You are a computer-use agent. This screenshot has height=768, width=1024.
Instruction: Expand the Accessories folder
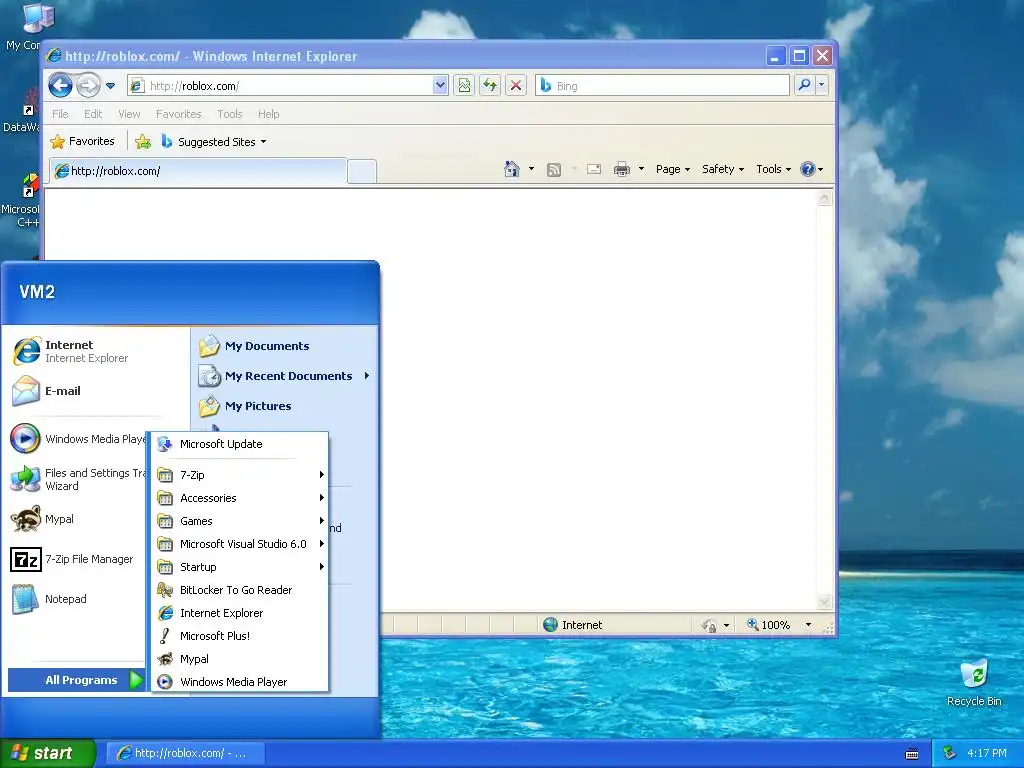240,498
